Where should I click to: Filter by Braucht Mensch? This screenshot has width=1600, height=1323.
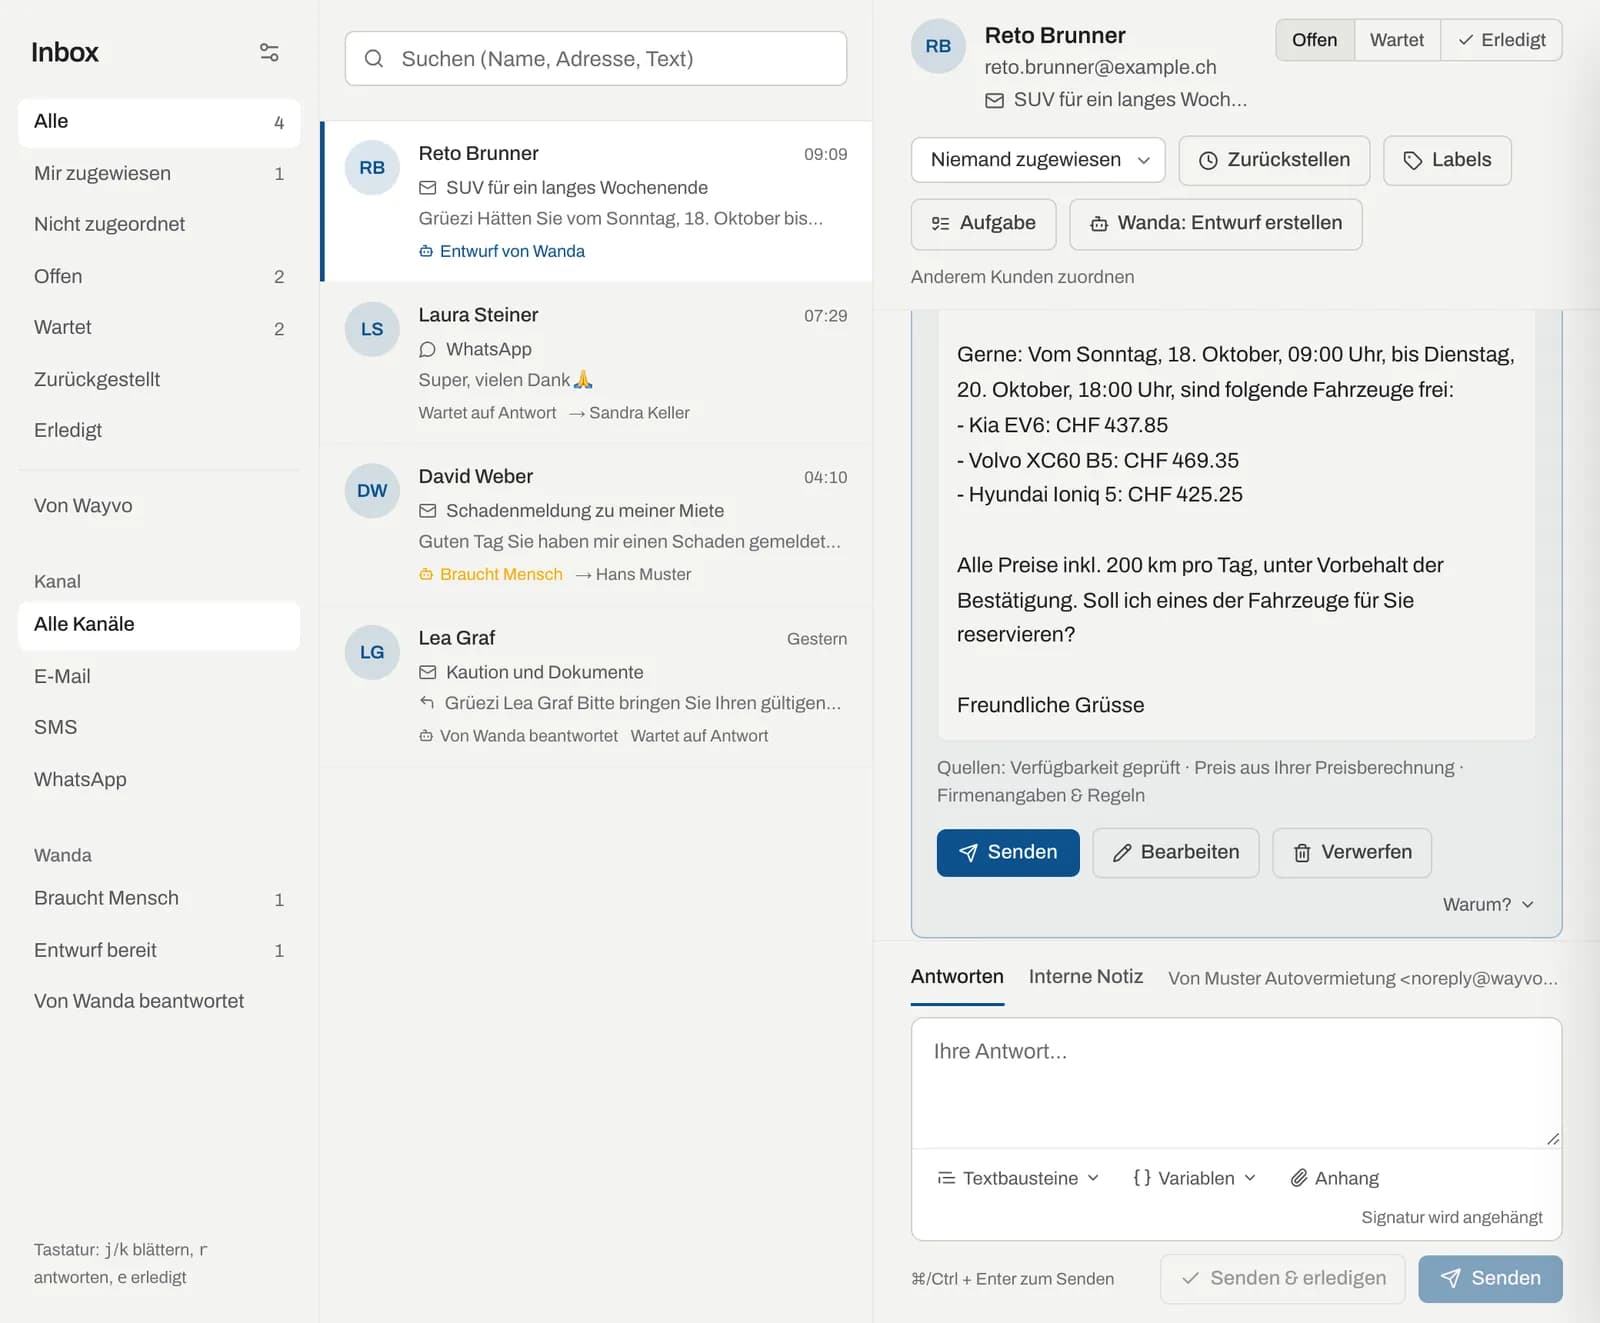[159, 899]
